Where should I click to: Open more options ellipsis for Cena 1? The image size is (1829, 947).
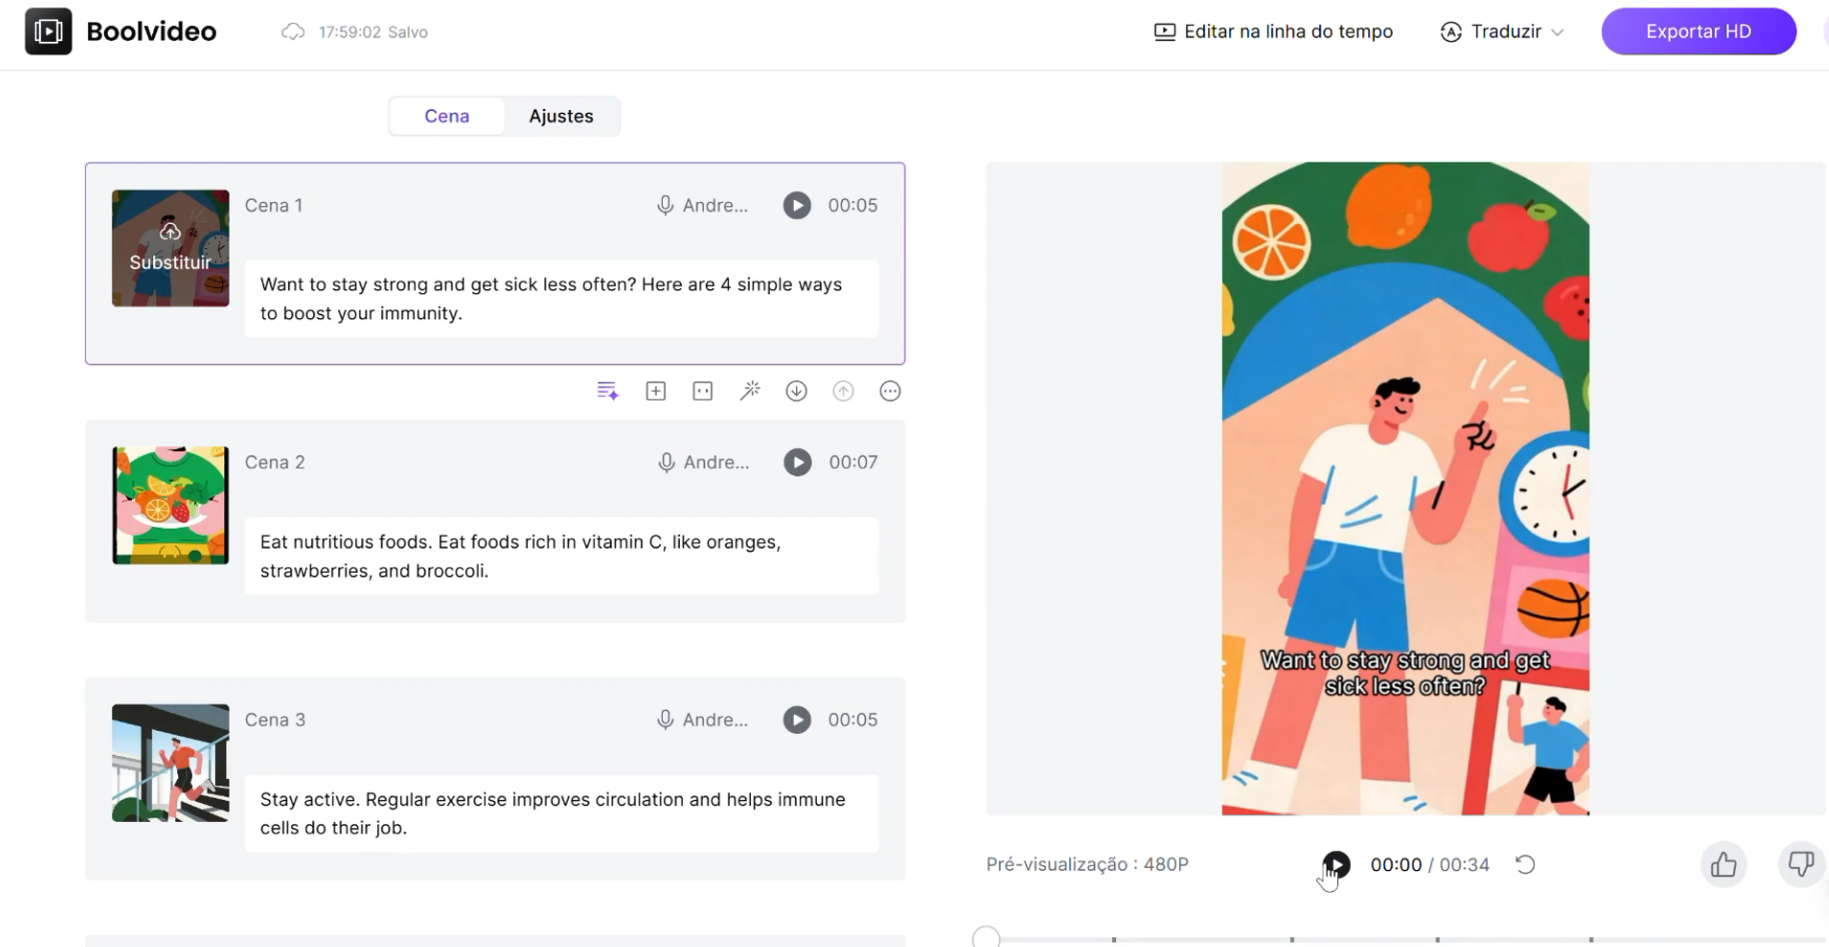pos(890,391)
